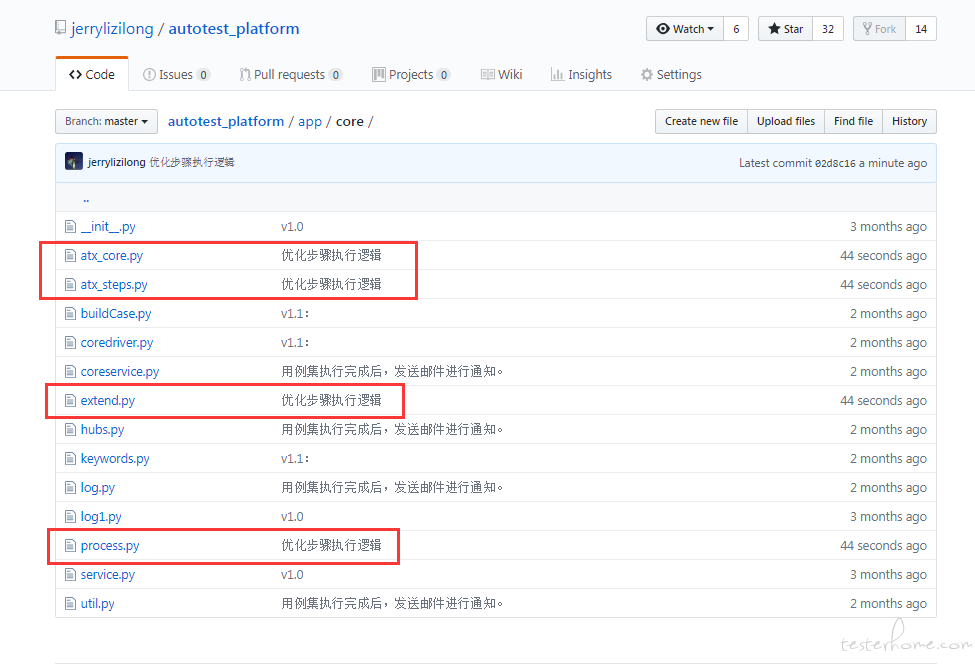Open latest commit 02d8c16
This screenshot has height=664, width=975.
[x=835, y=163]
